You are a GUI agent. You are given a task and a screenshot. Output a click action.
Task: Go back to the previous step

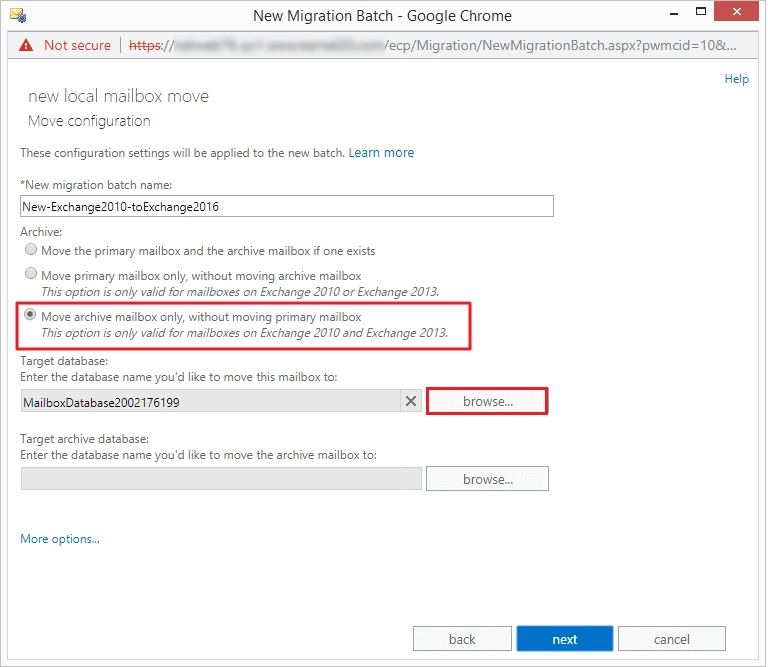pos(462,639)
